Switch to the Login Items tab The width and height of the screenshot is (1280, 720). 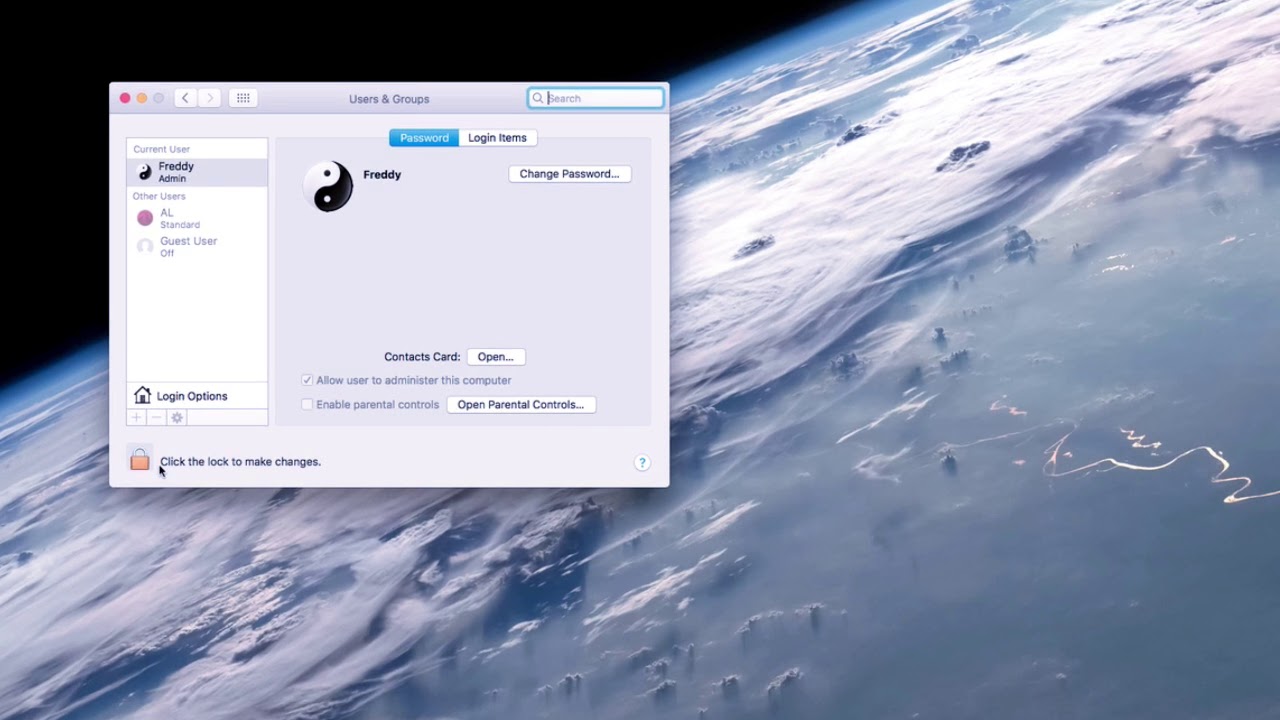(497, 138)
